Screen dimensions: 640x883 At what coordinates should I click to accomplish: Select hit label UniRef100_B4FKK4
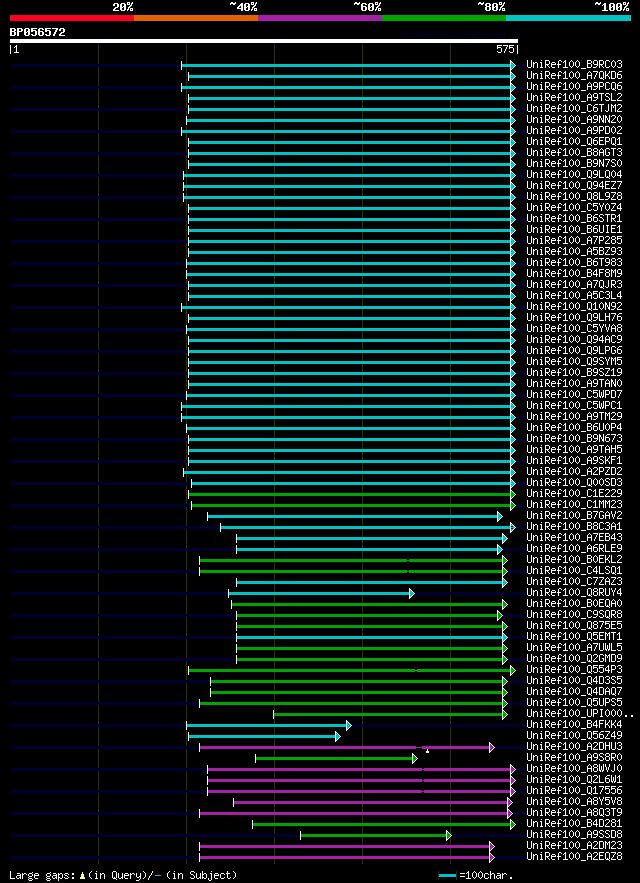(x=574, y=724)
